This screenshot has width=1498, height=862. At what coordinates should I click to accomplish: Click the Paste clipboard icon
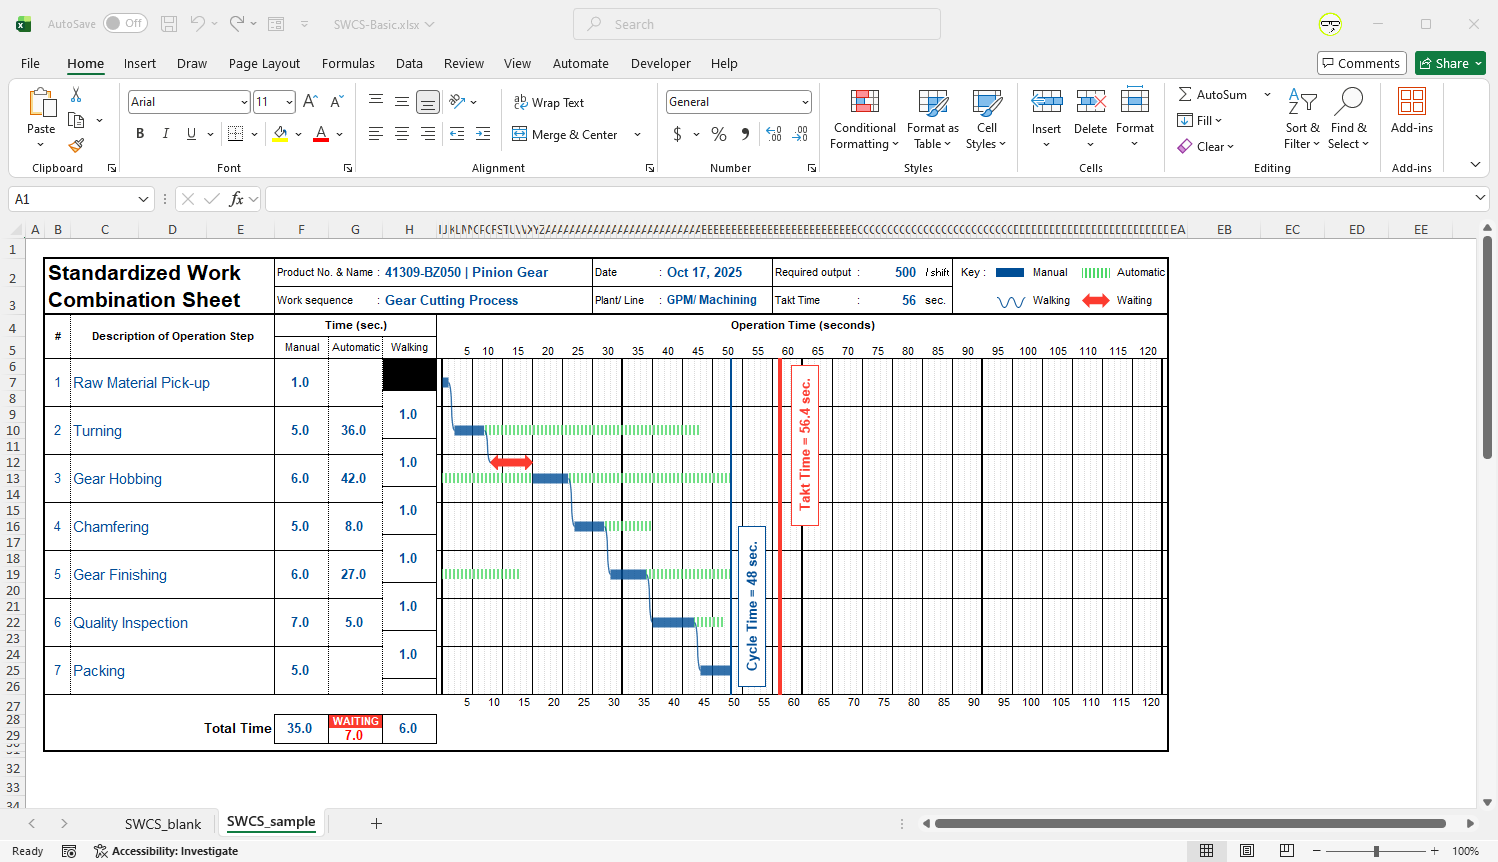(41, 103)
